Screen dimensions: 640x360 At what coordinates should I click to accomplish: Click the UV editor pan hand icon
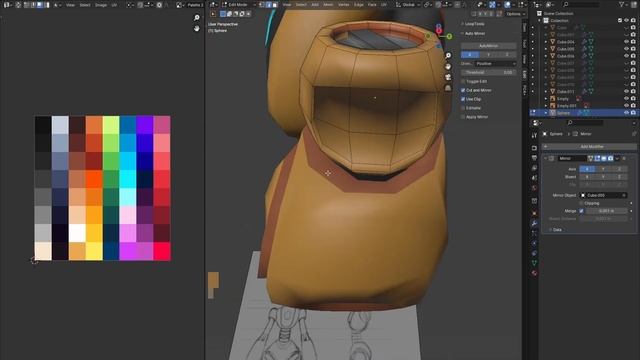(x=197, y=28)
